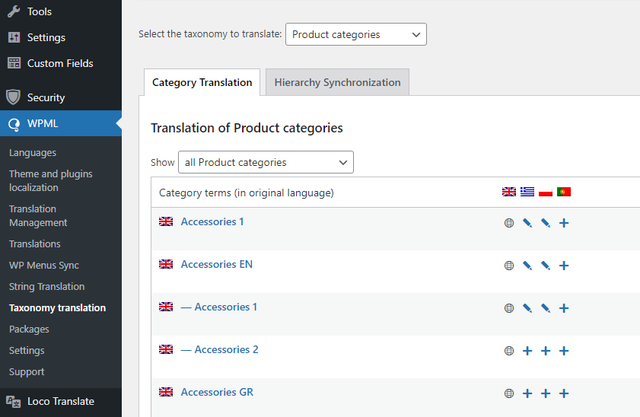
Task: Add Greek translation for — Accessories 2
Action: pos(527,351)
